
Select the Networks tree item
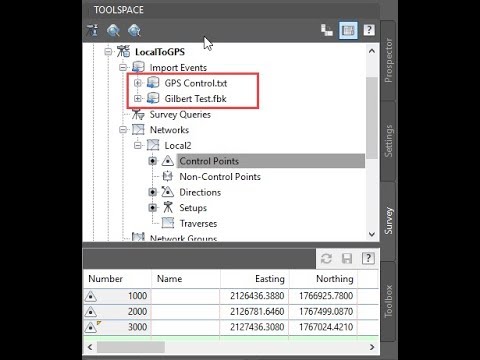tap(169, 130)
